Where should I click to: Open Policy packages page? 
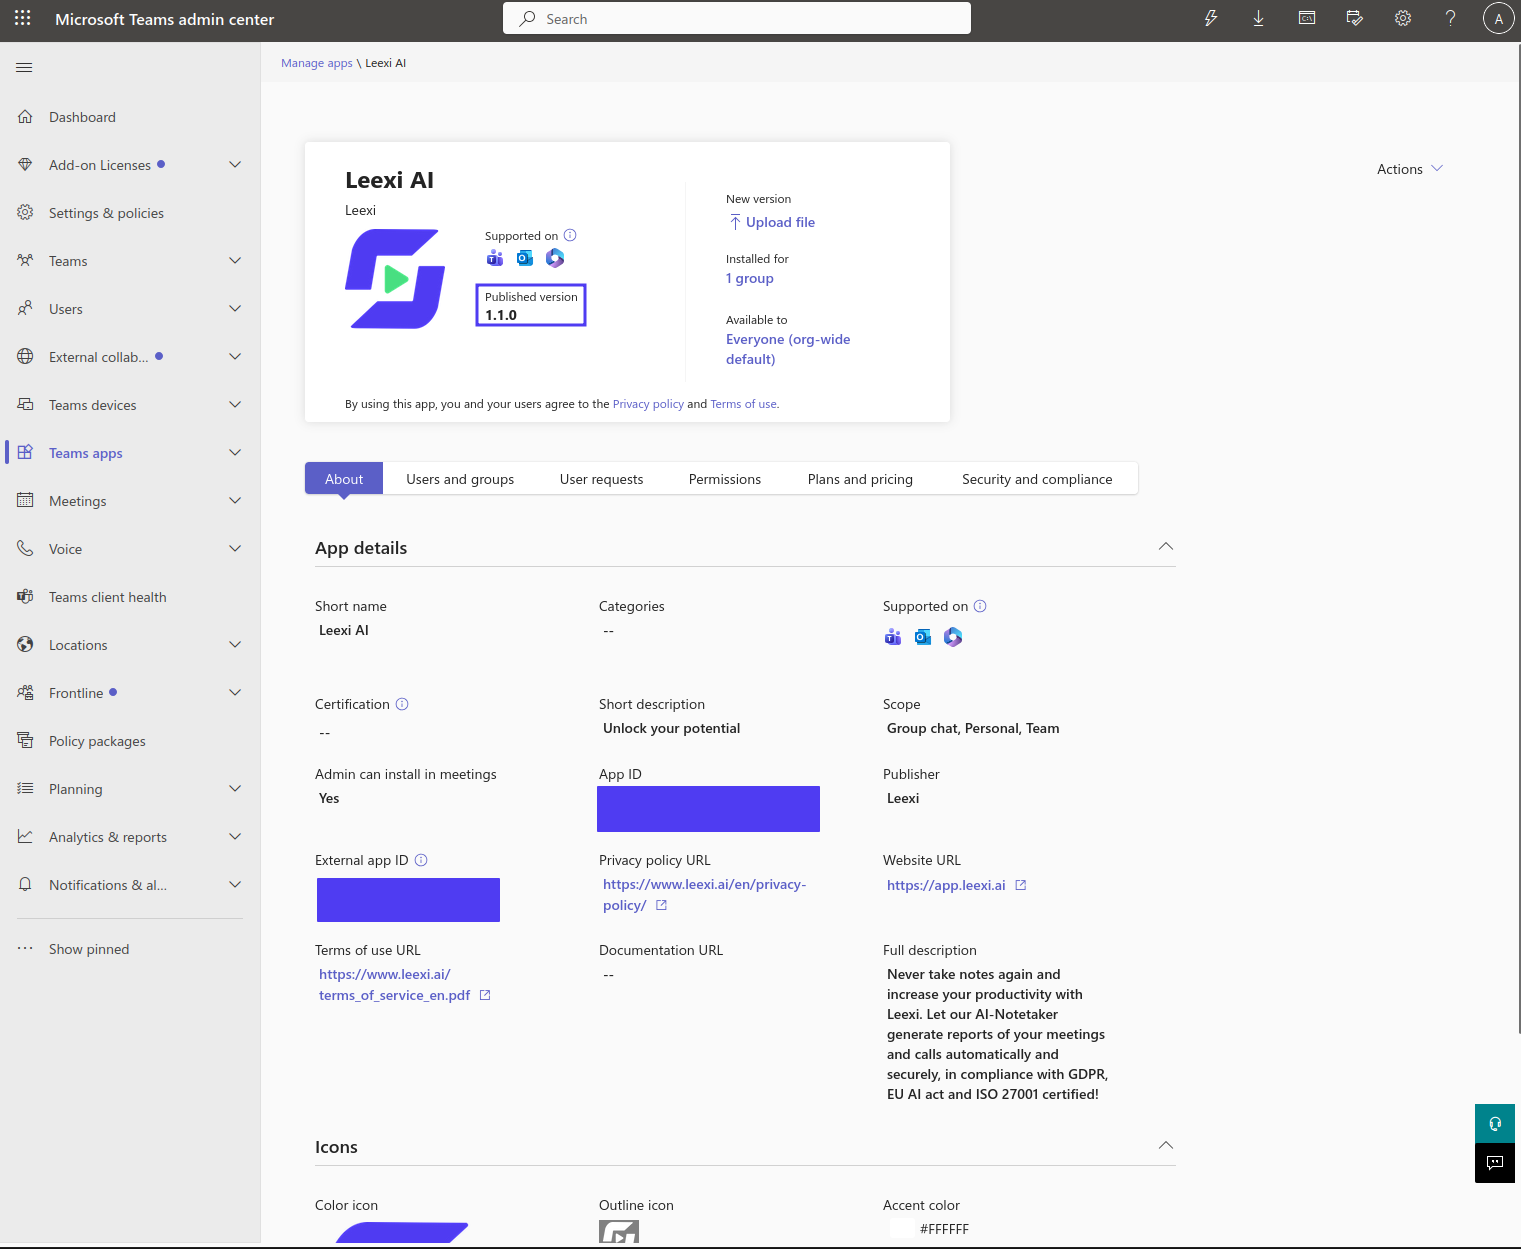[97, 741]
